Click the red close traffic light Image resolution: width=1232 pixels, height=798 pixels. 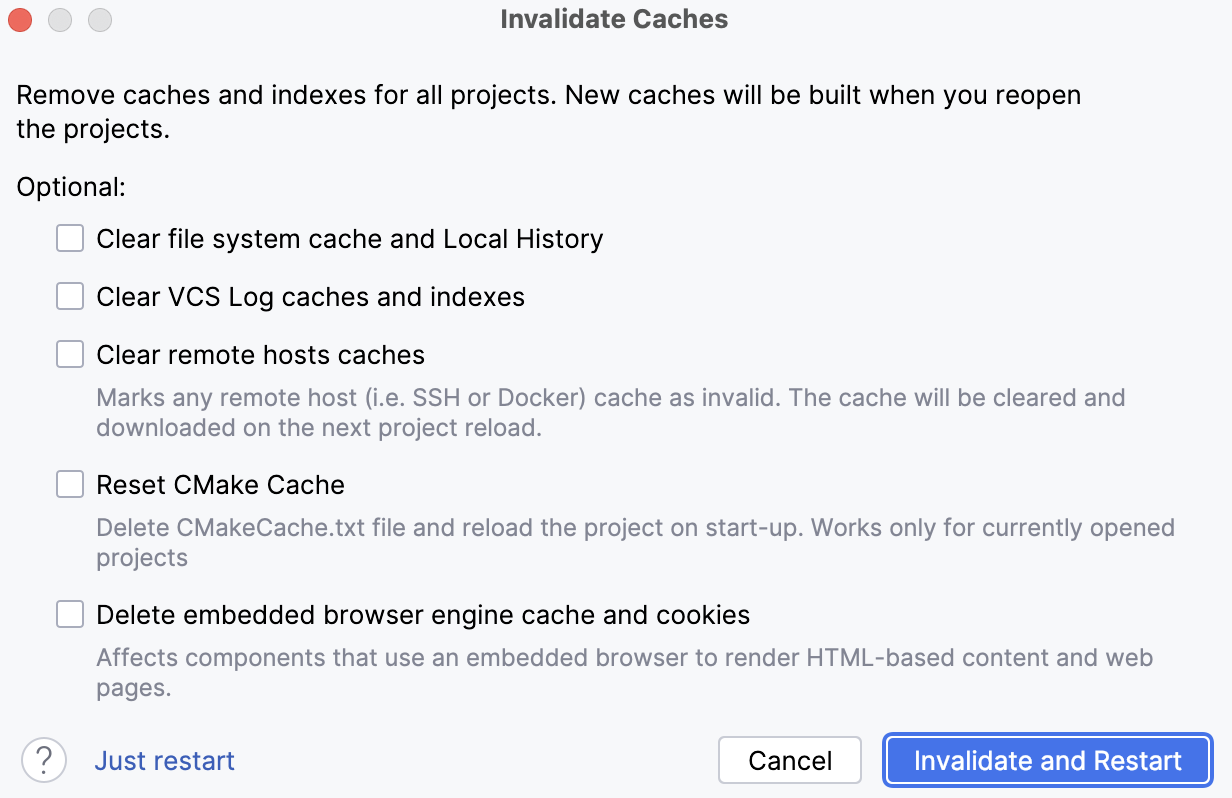[x=19, y=19]
